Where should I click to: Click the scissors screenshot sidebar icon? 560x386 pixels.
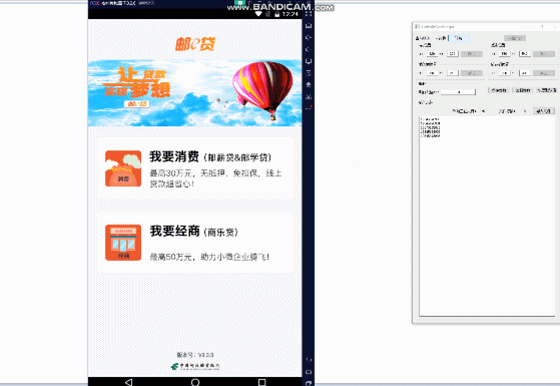point(309,96)
